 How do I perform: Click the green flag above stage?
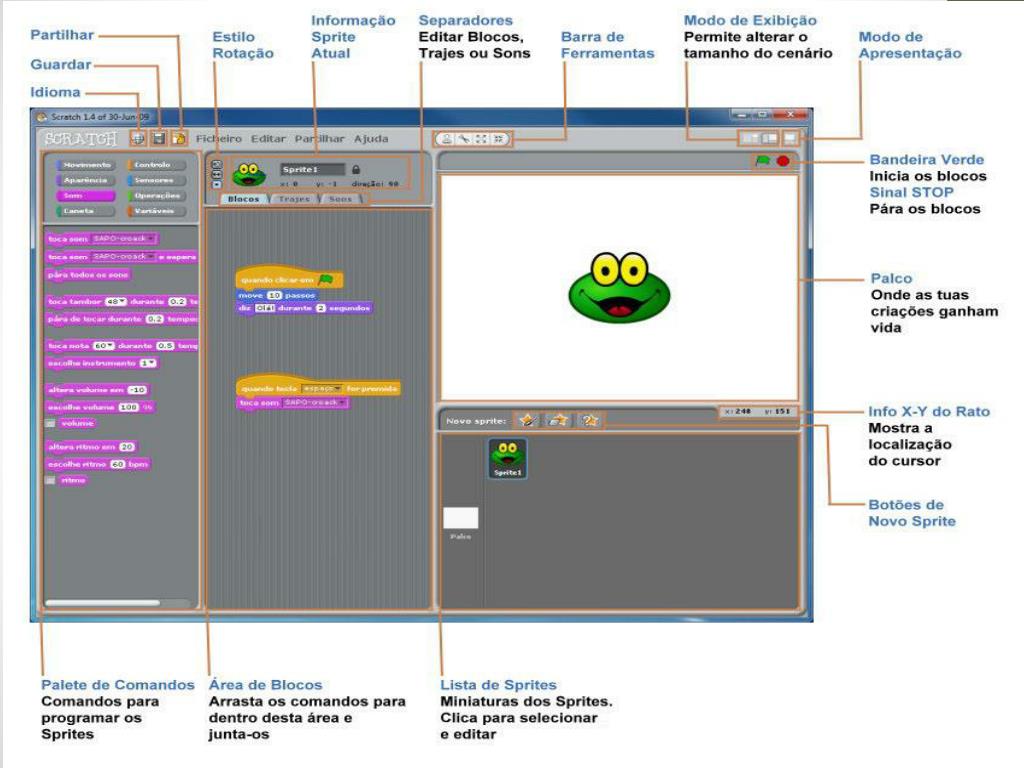[x=762, y=161]
